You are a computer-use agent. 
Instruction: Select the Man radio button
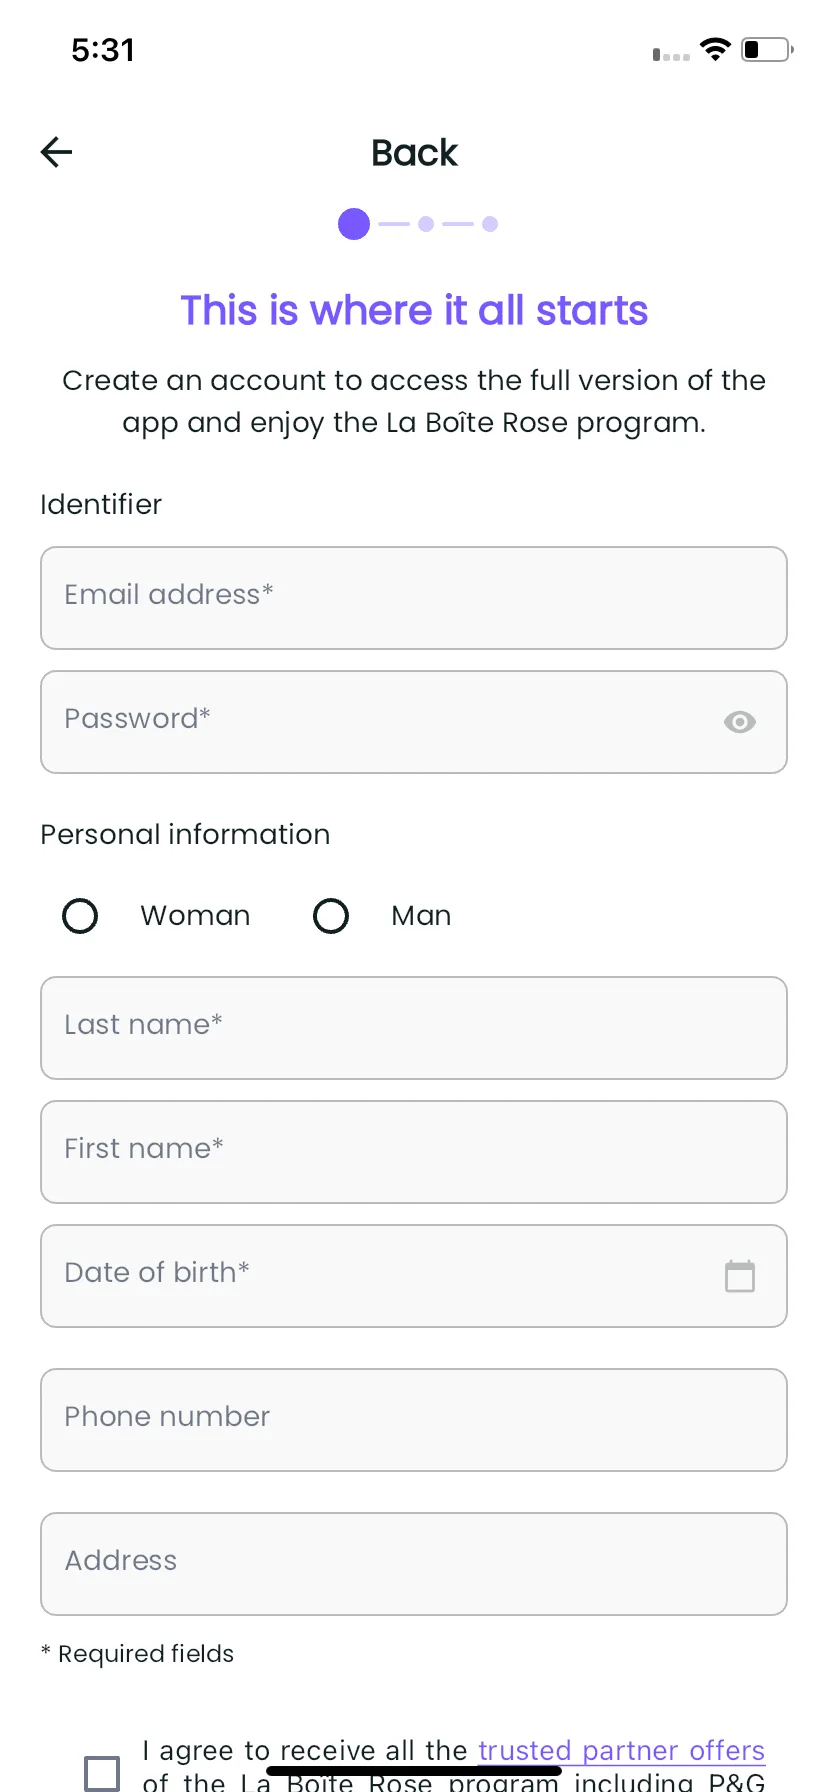[x=331, y=916]
